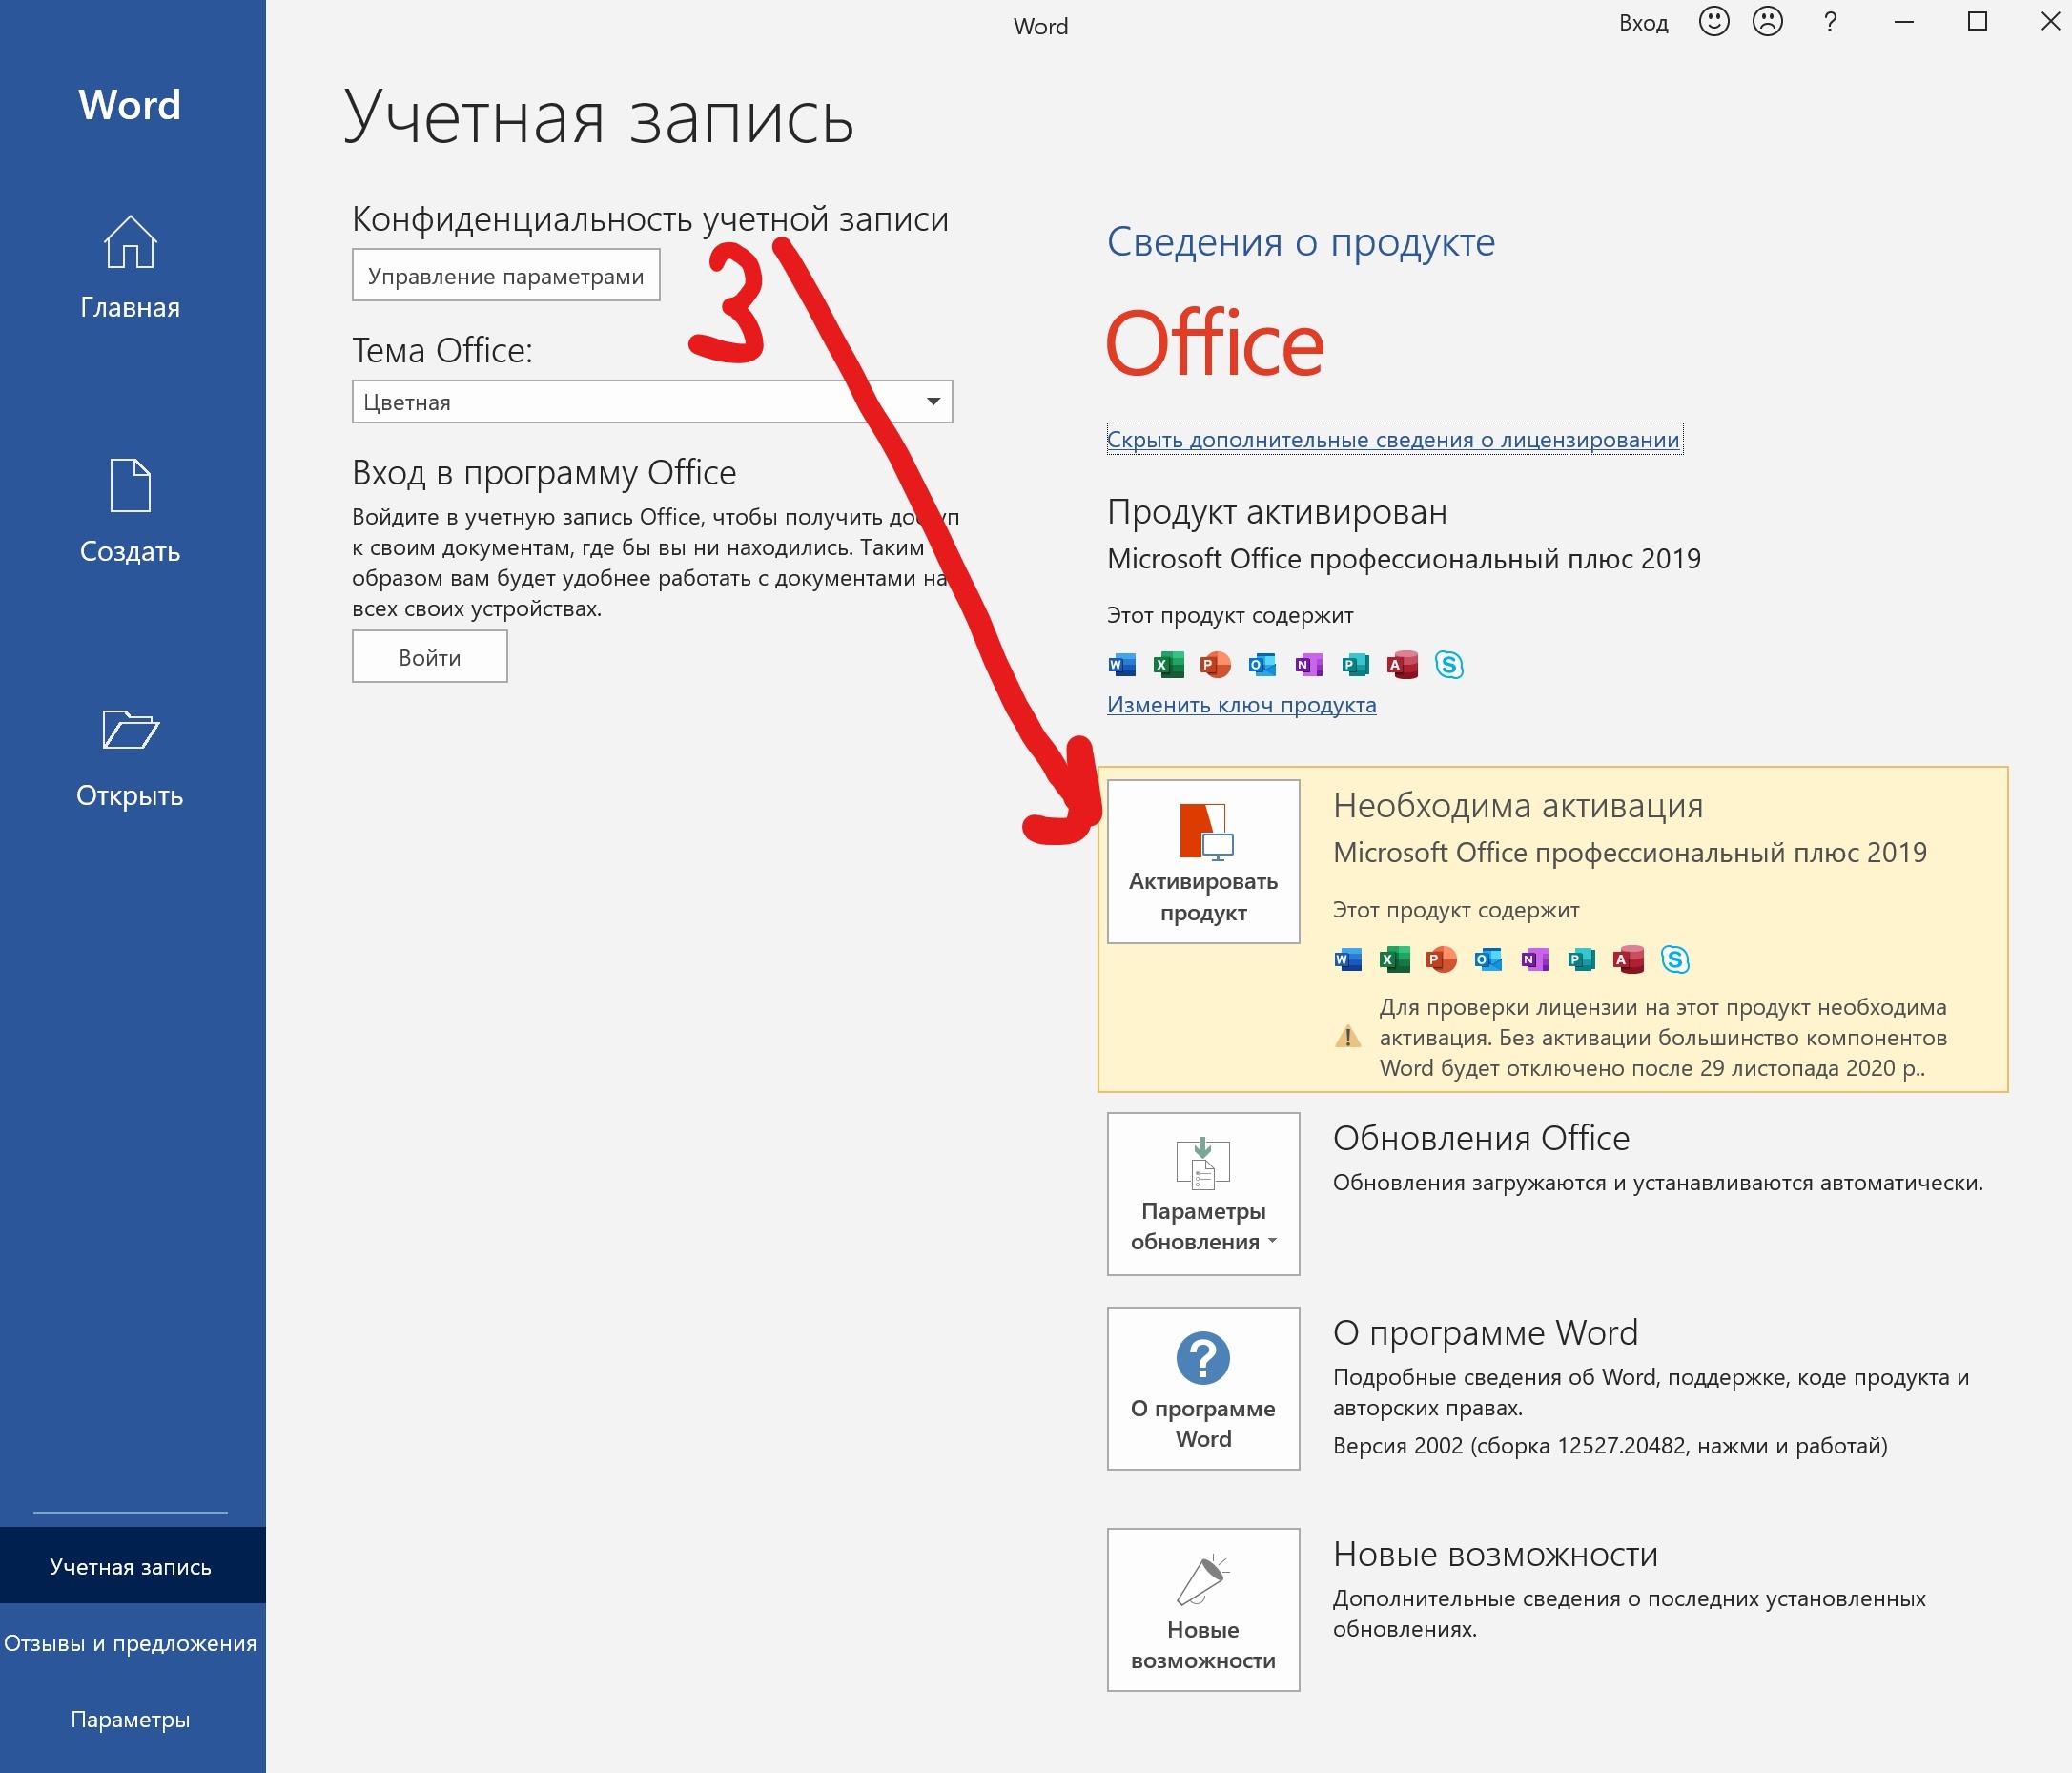Click Вход in the title bar

click(1643, 23)
